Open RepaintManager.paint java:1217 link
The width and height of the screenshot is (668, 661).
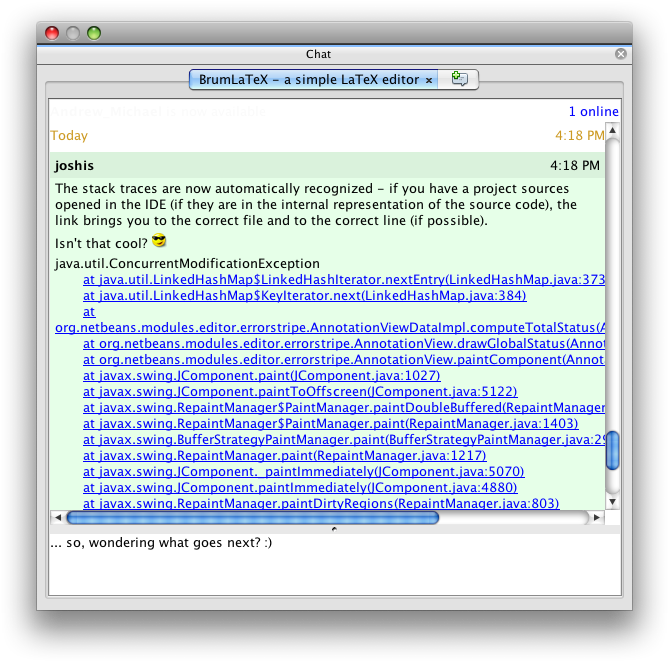pos(285,456)
